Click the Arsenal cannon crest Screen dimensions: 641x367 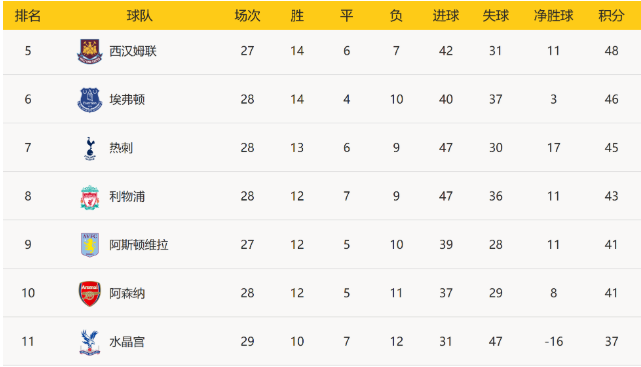coord(90,293)
